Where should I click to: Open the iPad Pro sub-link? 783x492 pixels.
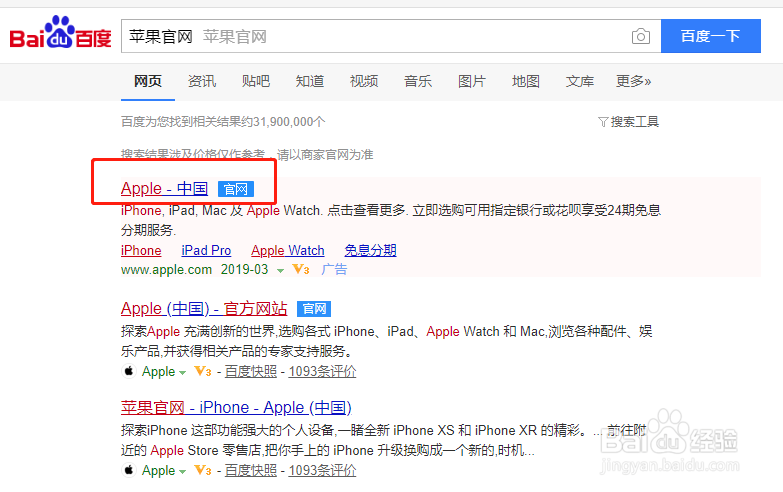coord(206,250)
